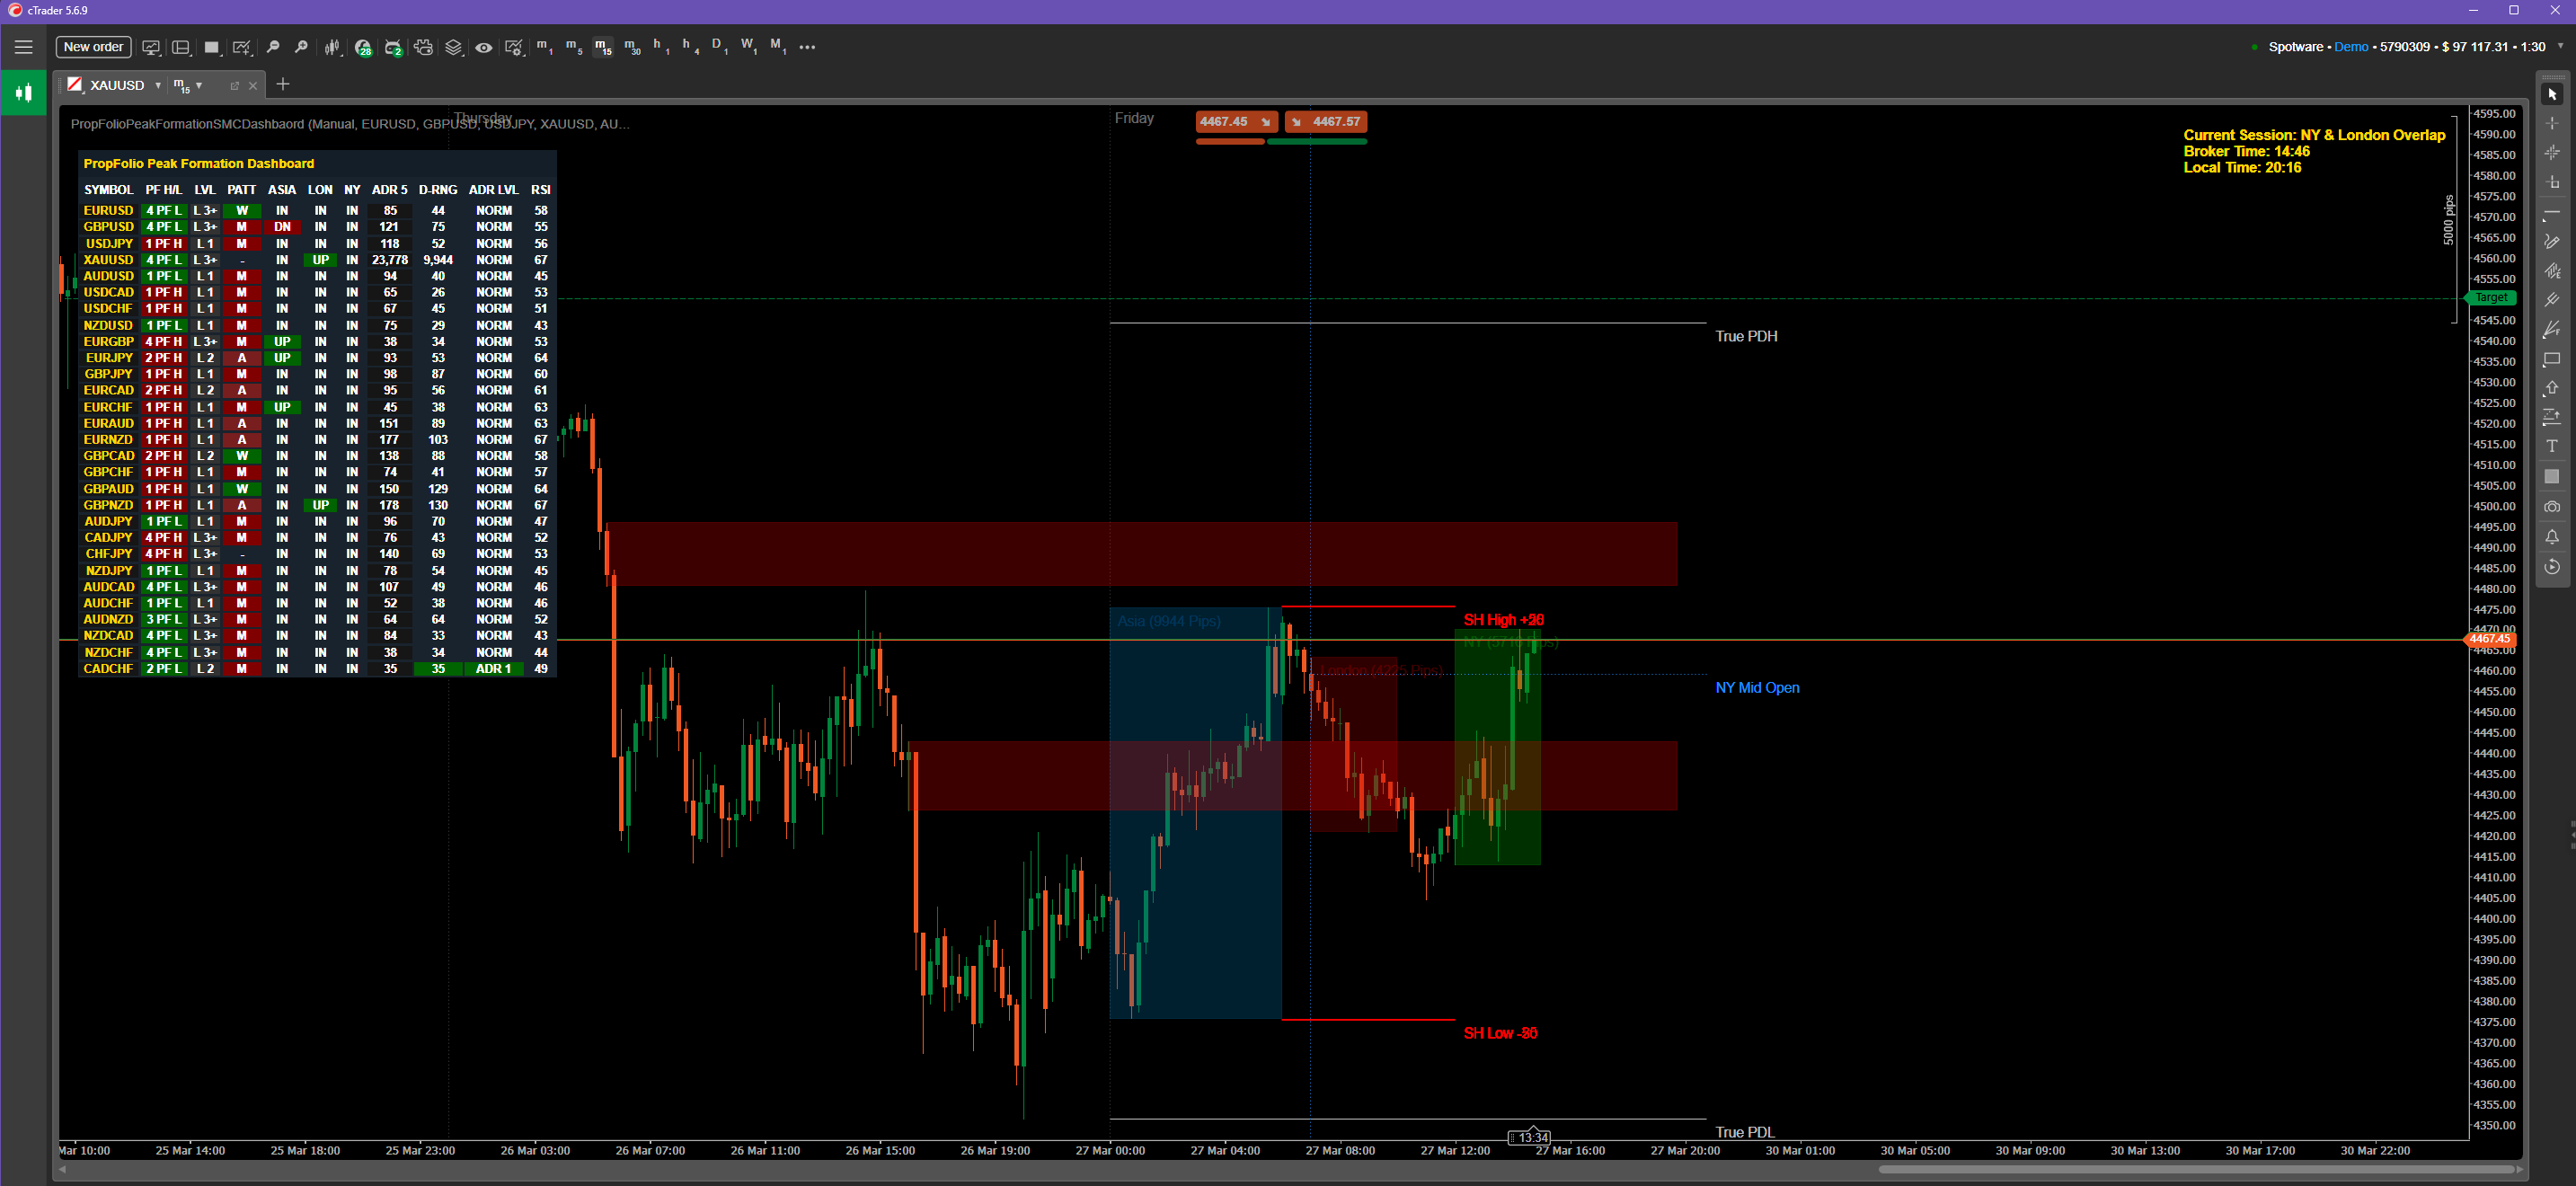Open the indicators icon with badge 28
2576x1186 pixels.
(x=363, y=47)
